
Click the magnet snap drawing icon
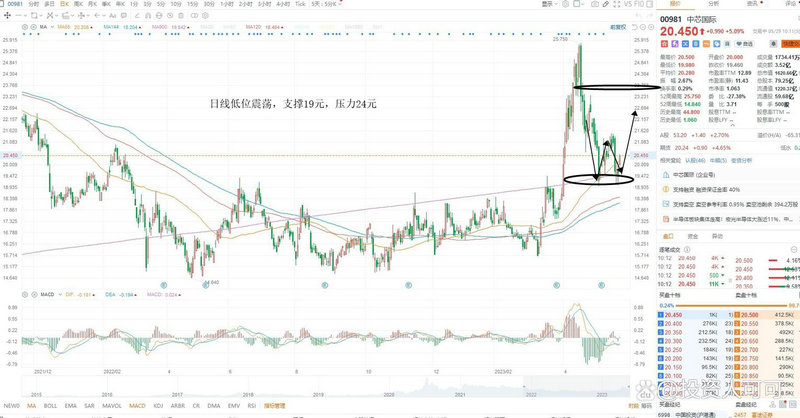(148, 16)
